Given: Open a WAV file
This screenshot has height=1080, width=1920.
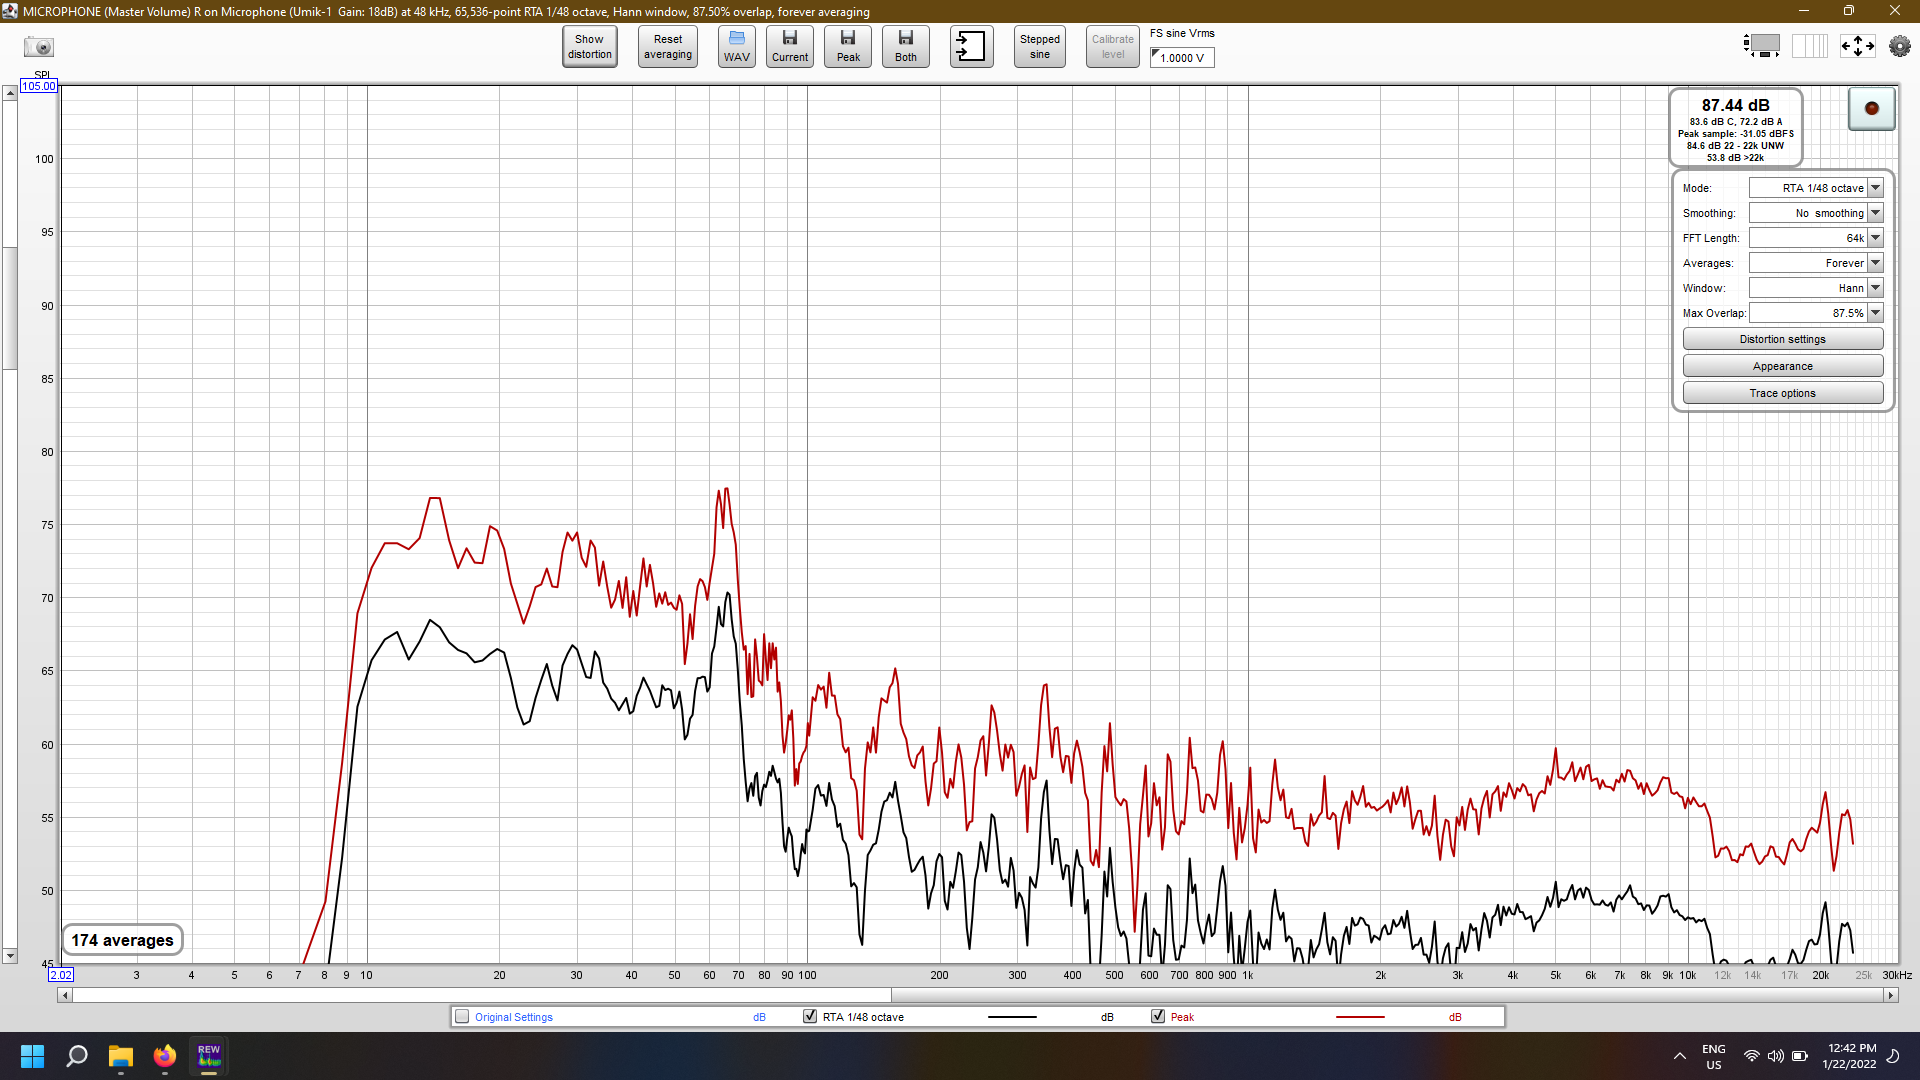Looking at the screenshot, I should pos(737,47).
